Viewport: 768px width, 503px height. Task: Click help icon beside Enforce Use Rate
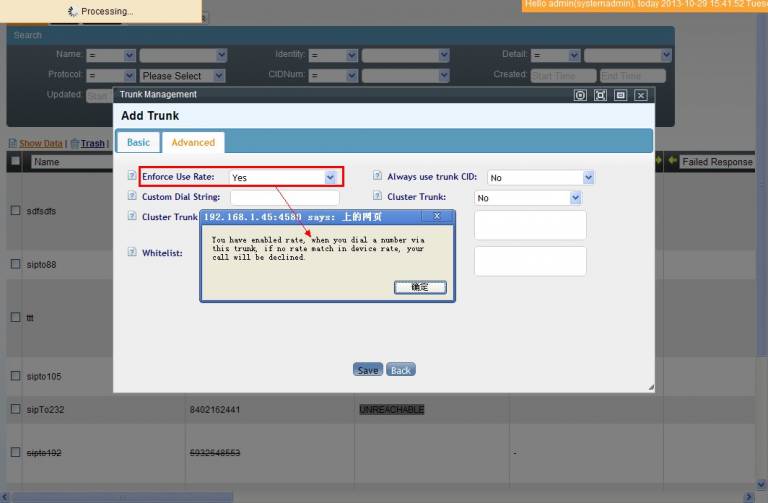[x=132, y=176]
